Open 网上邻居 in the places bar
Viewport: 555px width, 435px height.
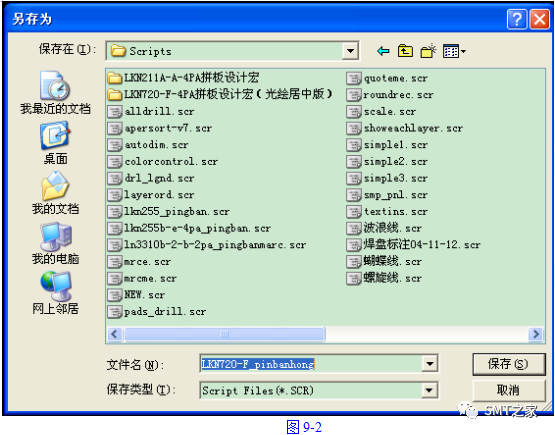tap(55, 293)
